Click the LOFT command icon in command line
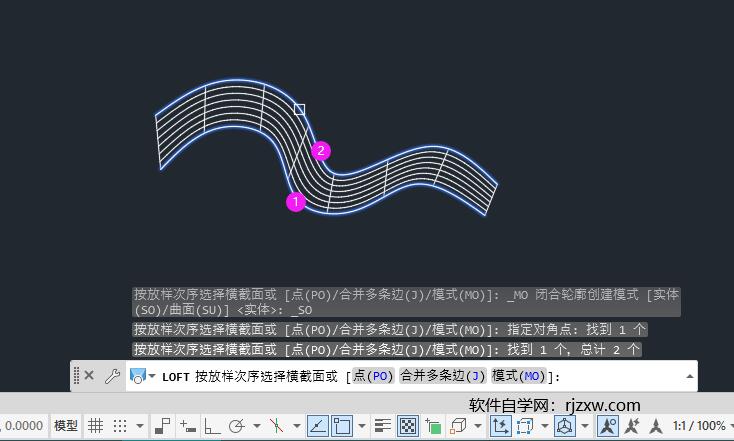The width and height of the screenshot is (734, 441). [137, 375]
